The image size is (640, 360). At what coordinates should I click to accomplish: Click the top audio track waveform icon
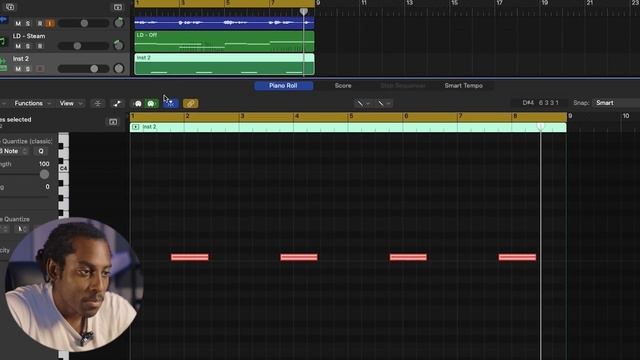click(3, 20)
